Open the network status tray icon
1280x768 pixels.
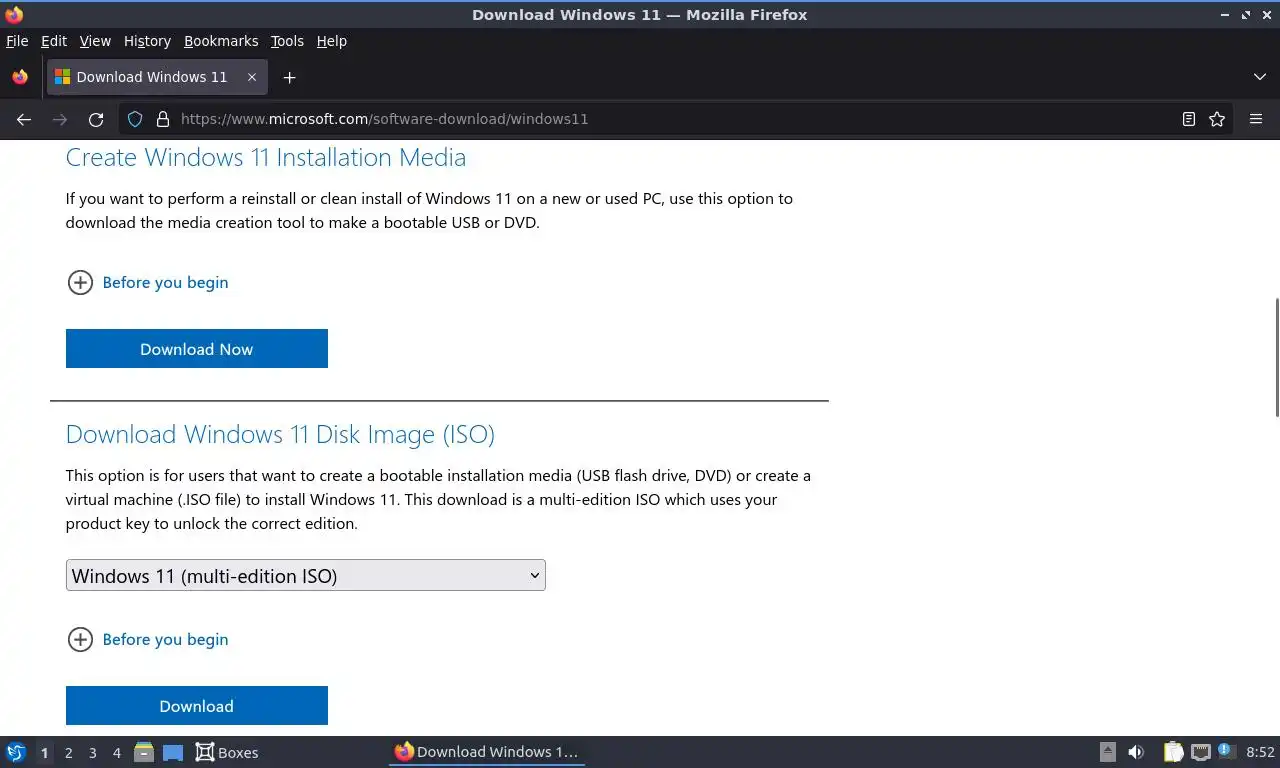[x=1200, y=752]
